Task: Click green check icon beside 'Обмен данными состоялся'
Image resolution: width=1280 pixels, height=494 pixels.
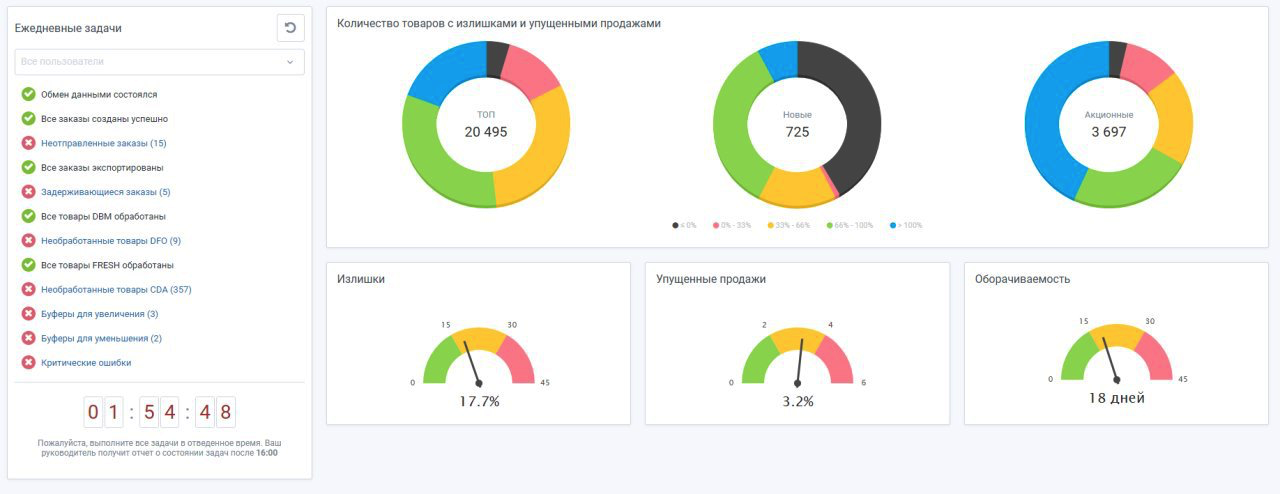Action: 28,95
